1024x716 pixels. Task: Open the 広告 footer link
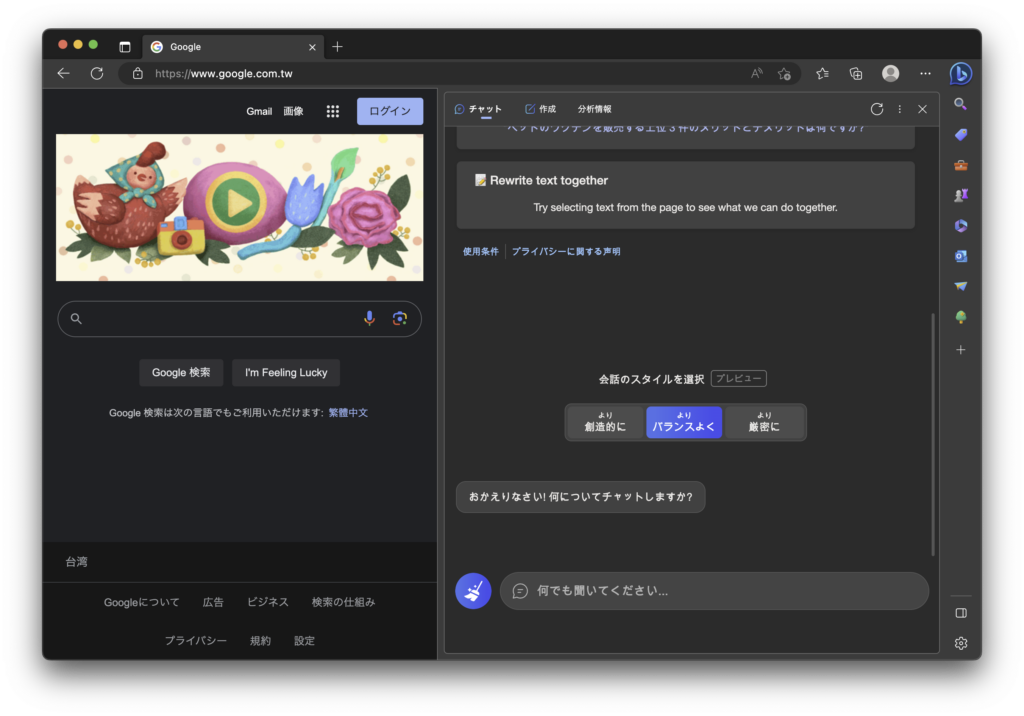(213, 602)
